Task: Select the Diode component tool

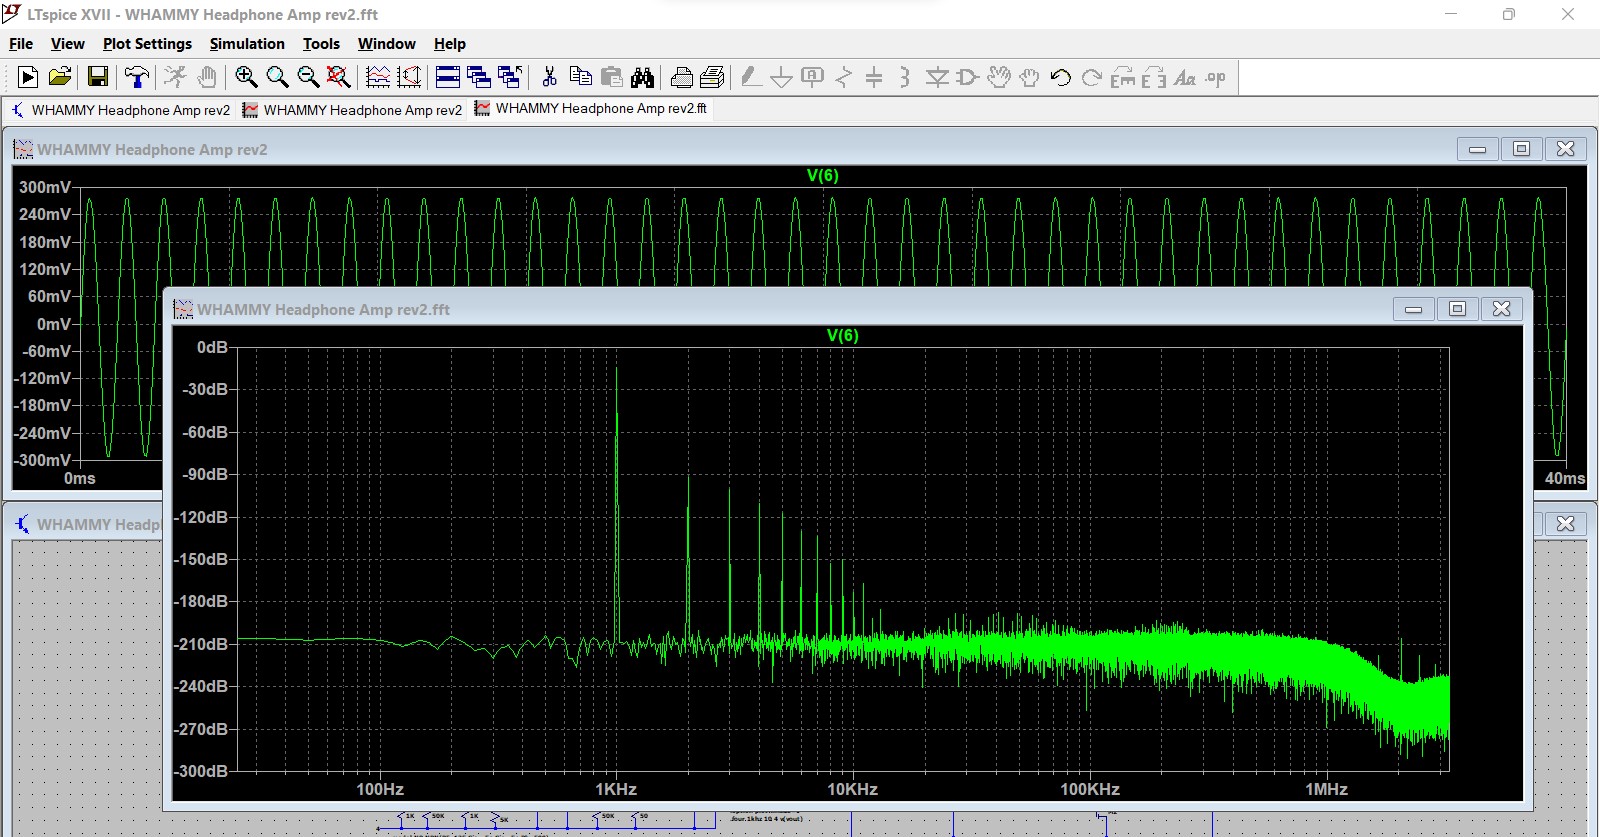Action: [937, 77]
